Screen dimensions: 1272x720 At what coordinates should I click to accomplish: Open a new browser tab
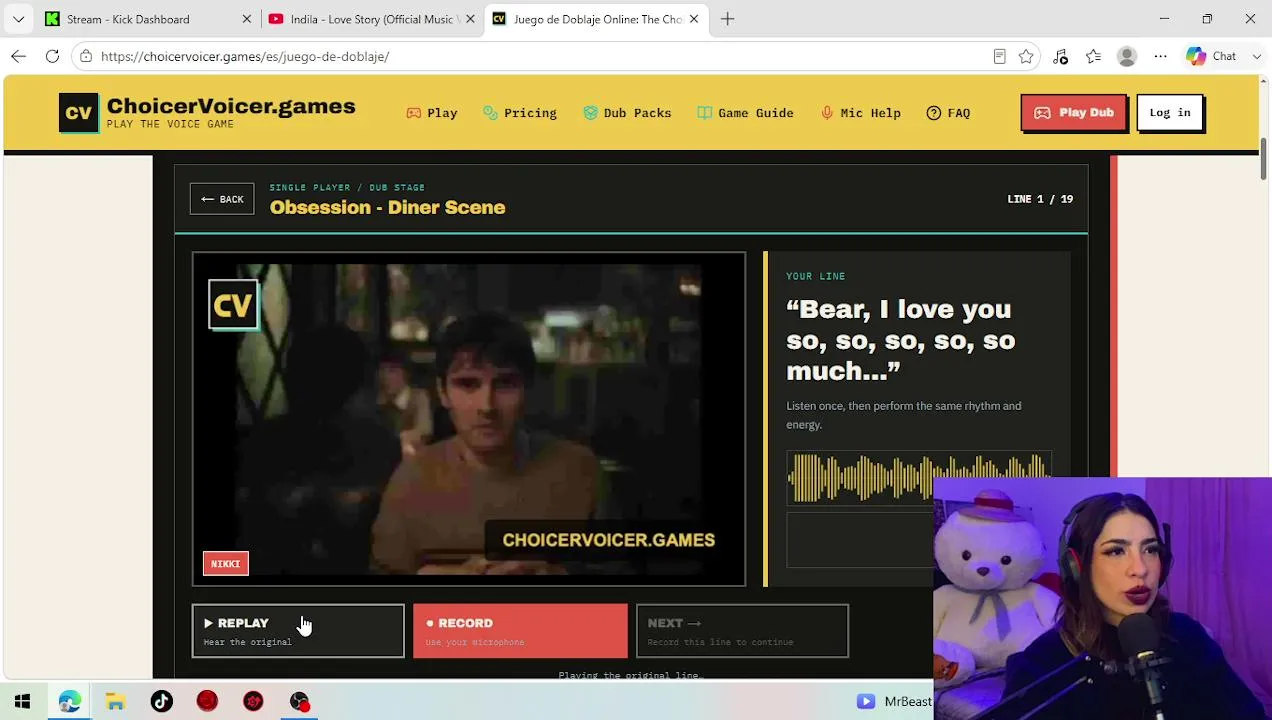728,19
